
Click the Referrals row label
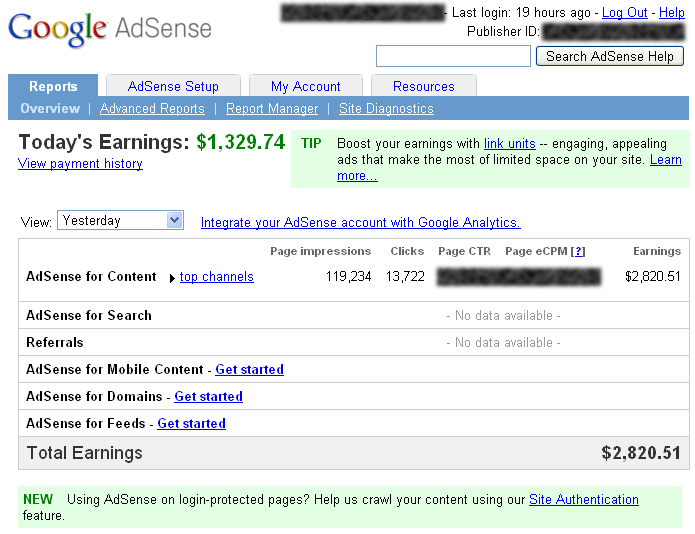click(x=55, y=343)
